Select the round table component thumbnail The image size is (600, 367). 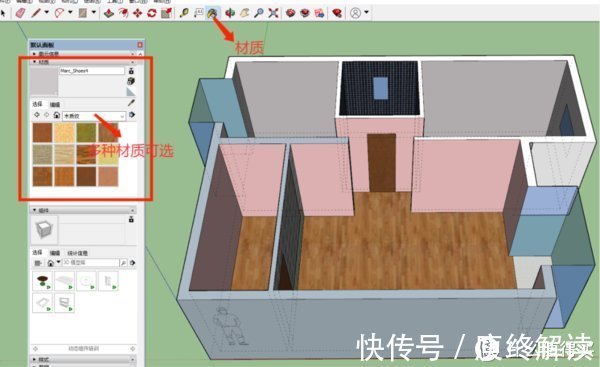[x=42, y=281]
